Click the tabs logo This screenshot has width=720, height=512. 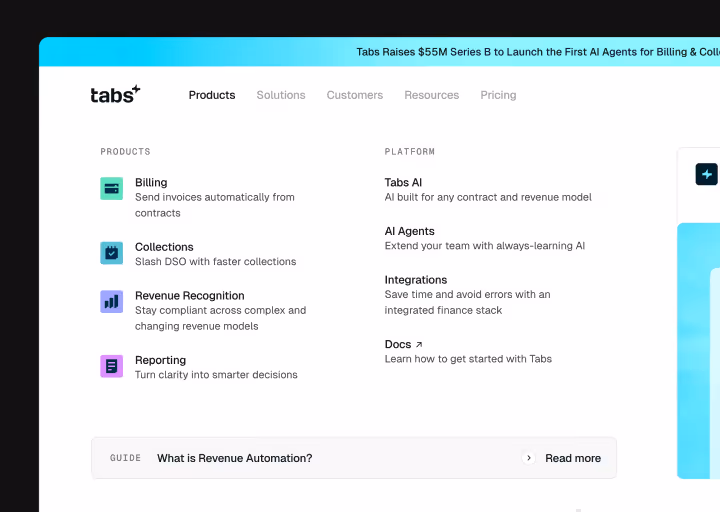[115, 95]
